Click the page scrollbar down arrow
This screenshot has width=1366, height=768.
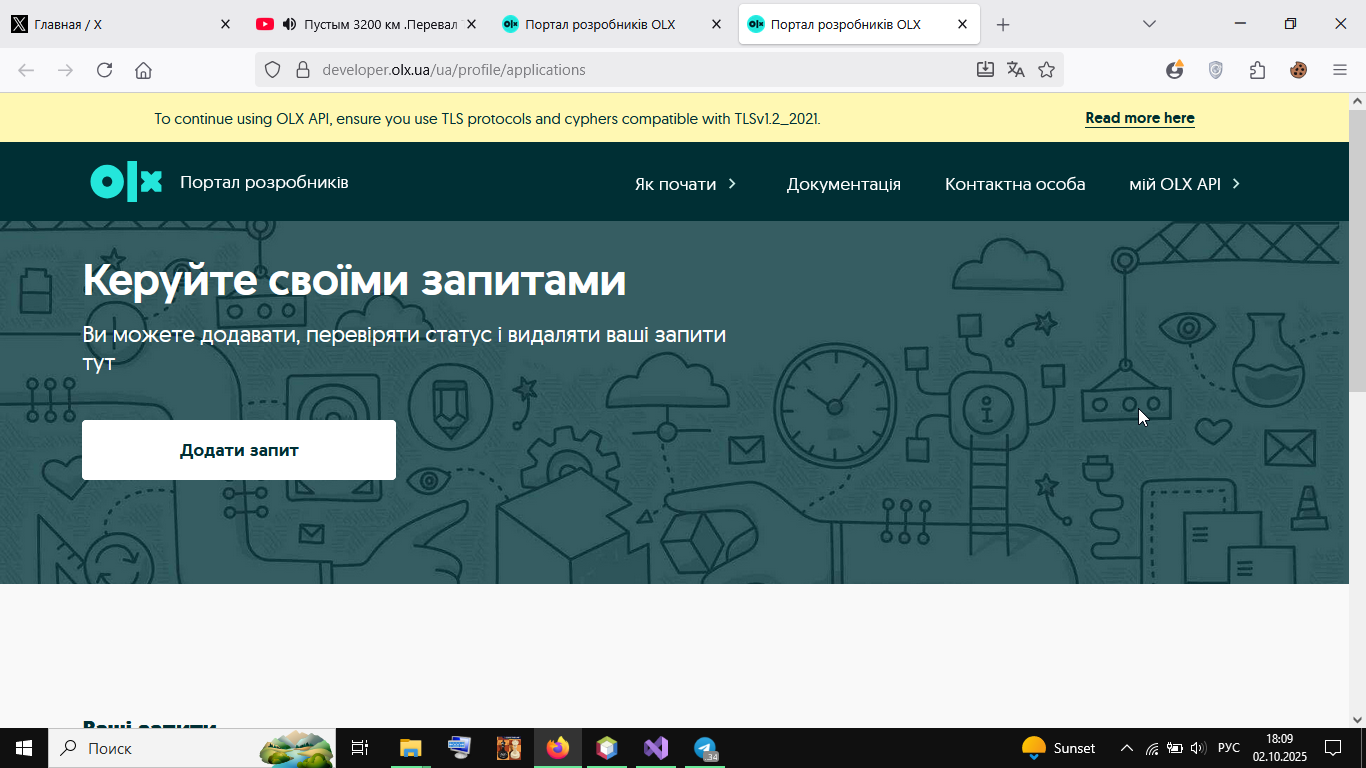(1357, 718)
